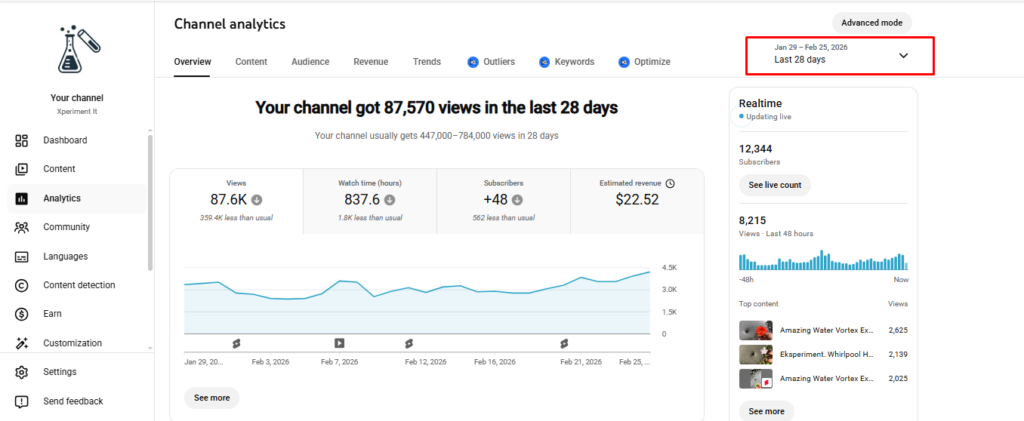The image size is (1024, 421).
Task: Click the Dashboard icon in sidebar
Action: [21, 141]
